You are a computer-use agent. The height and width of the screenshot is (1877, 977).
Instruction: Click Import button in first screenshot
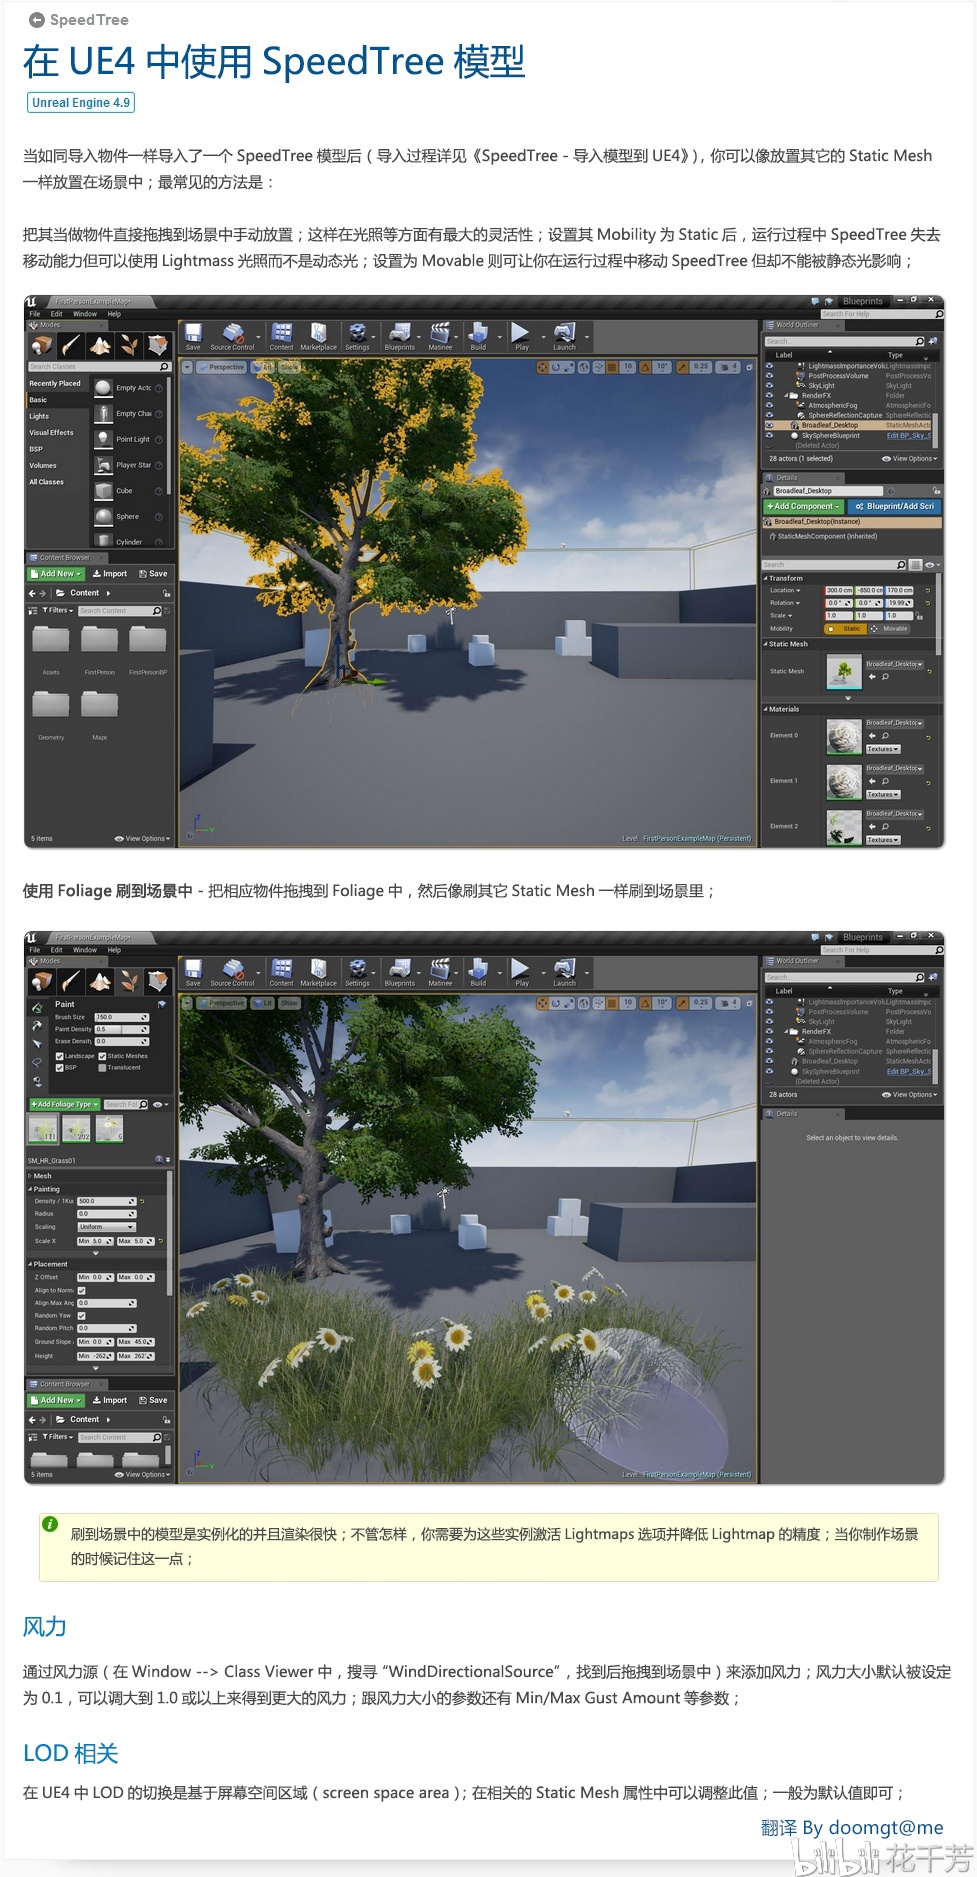click(110, 574)
